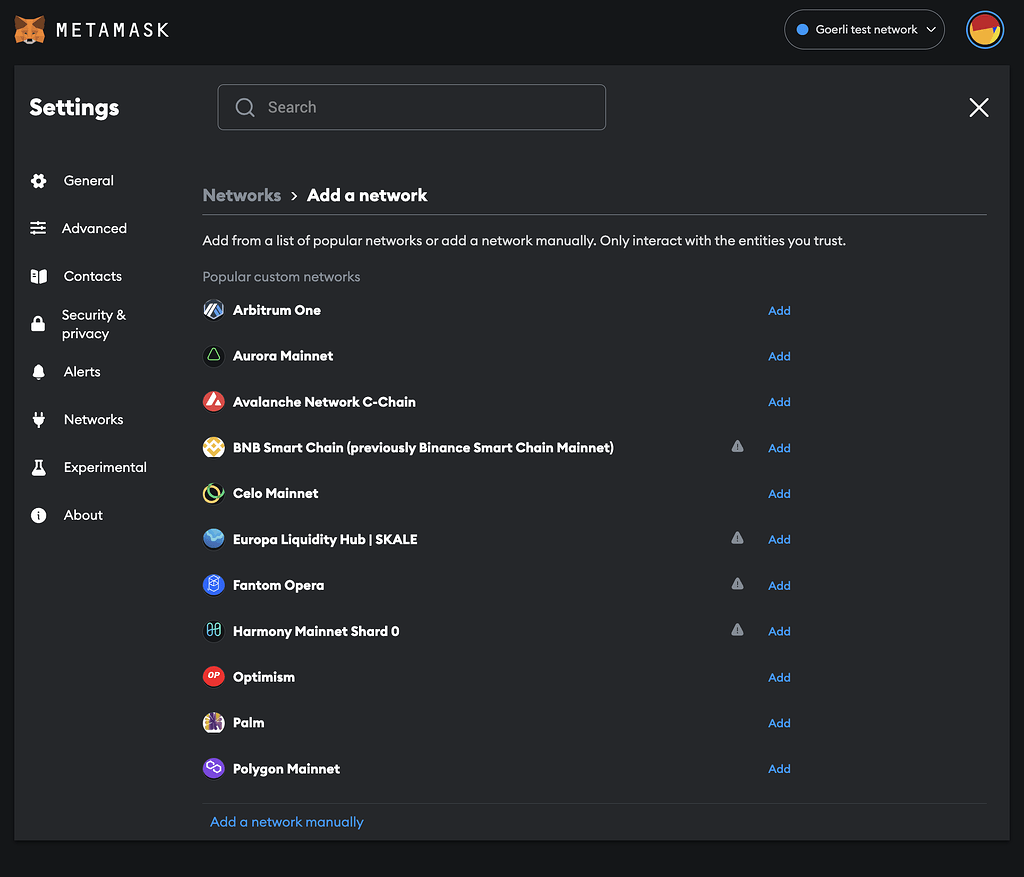The image size is (1024, 877).
Task: Switch to the Contacts settings section
Action: pyautogui.click(x=93, y=276)
